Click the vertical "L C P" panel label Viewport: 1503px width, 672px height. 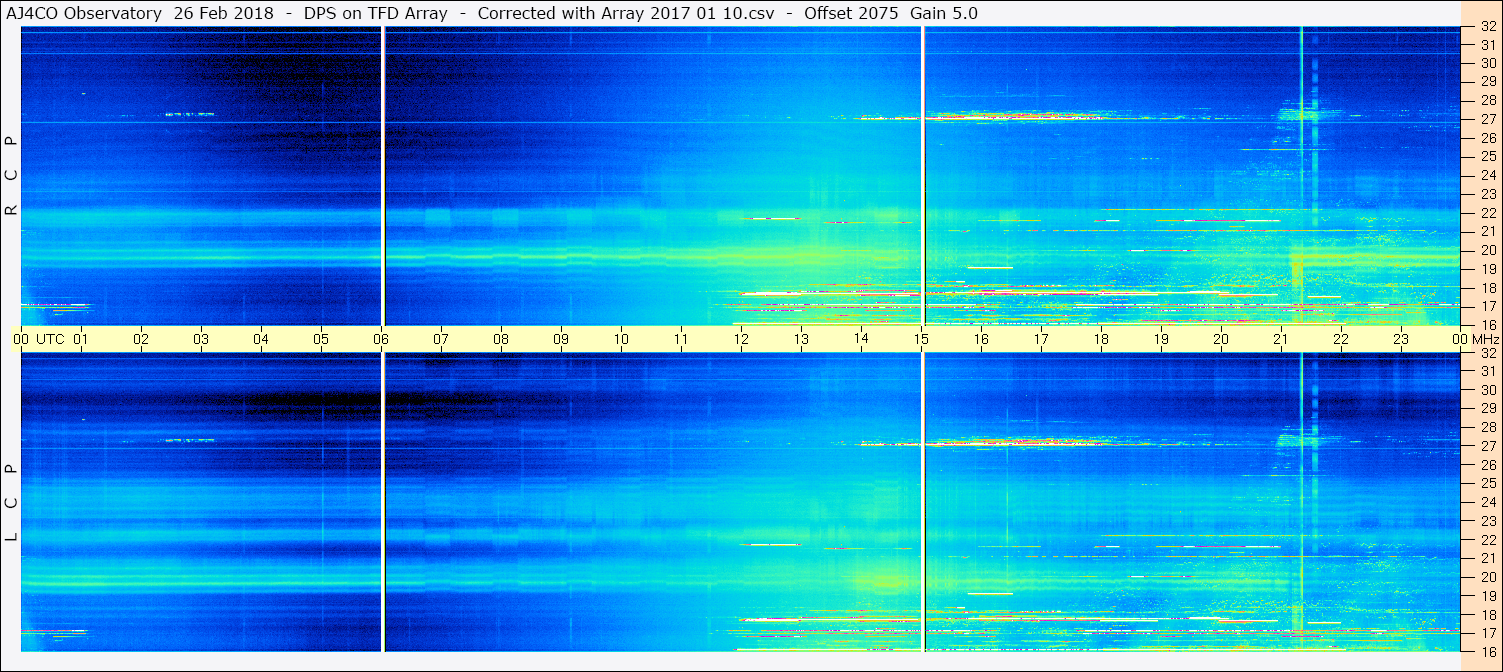[x=12, y=502]
